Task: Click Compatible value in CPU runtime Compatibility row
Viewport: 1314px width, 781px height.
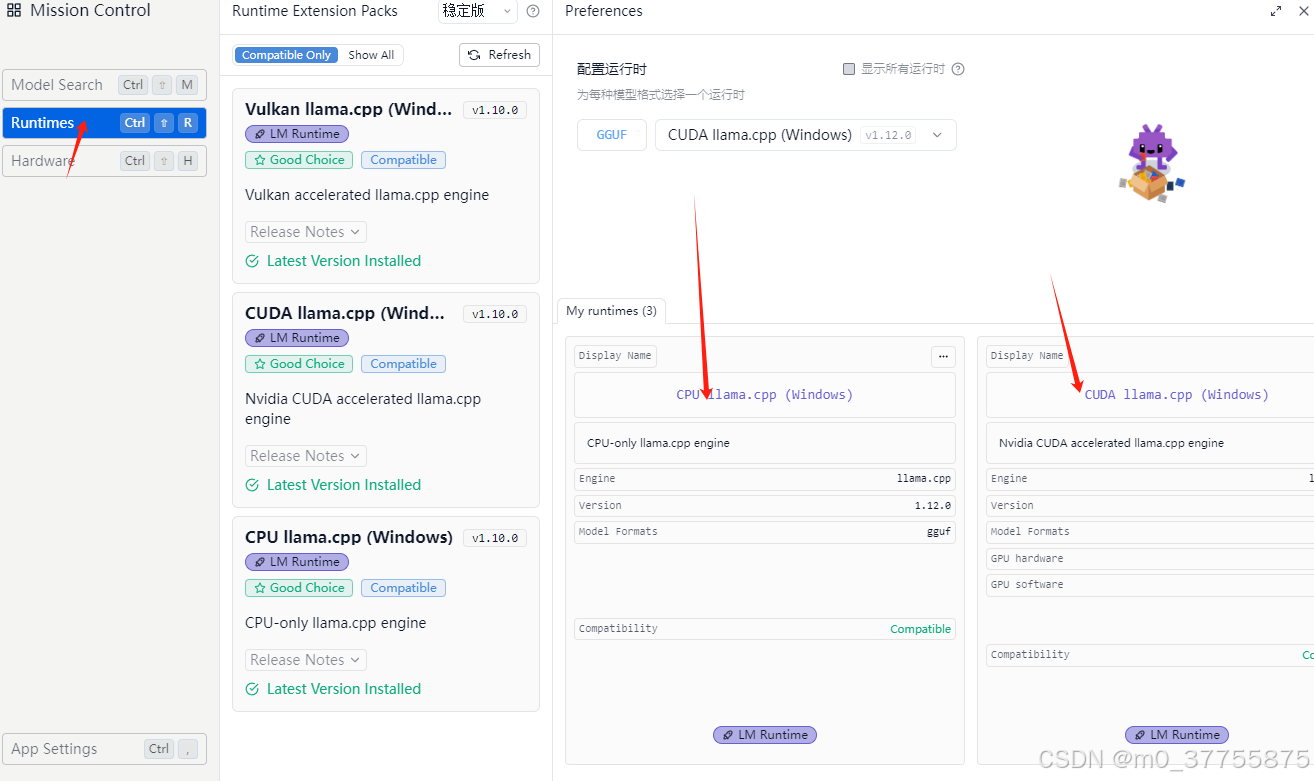Action: pos(920,629)
